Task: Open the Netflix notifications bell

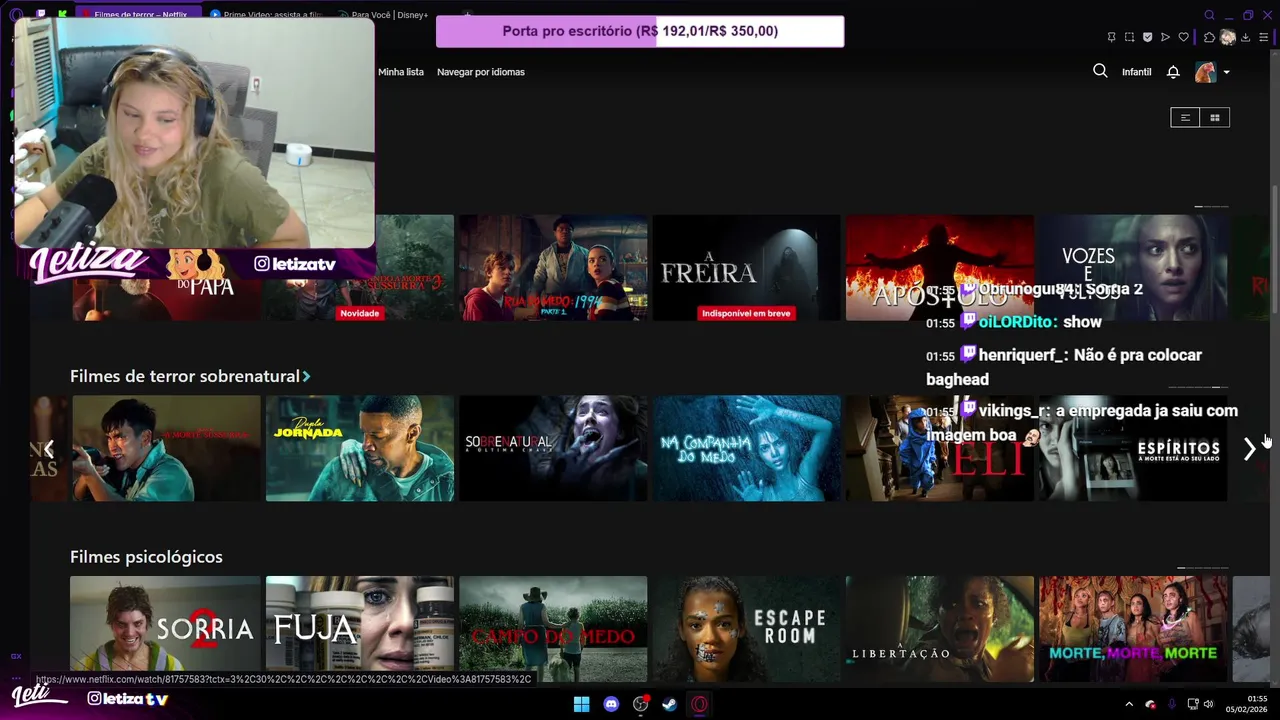Action: tap(1173, 72)
